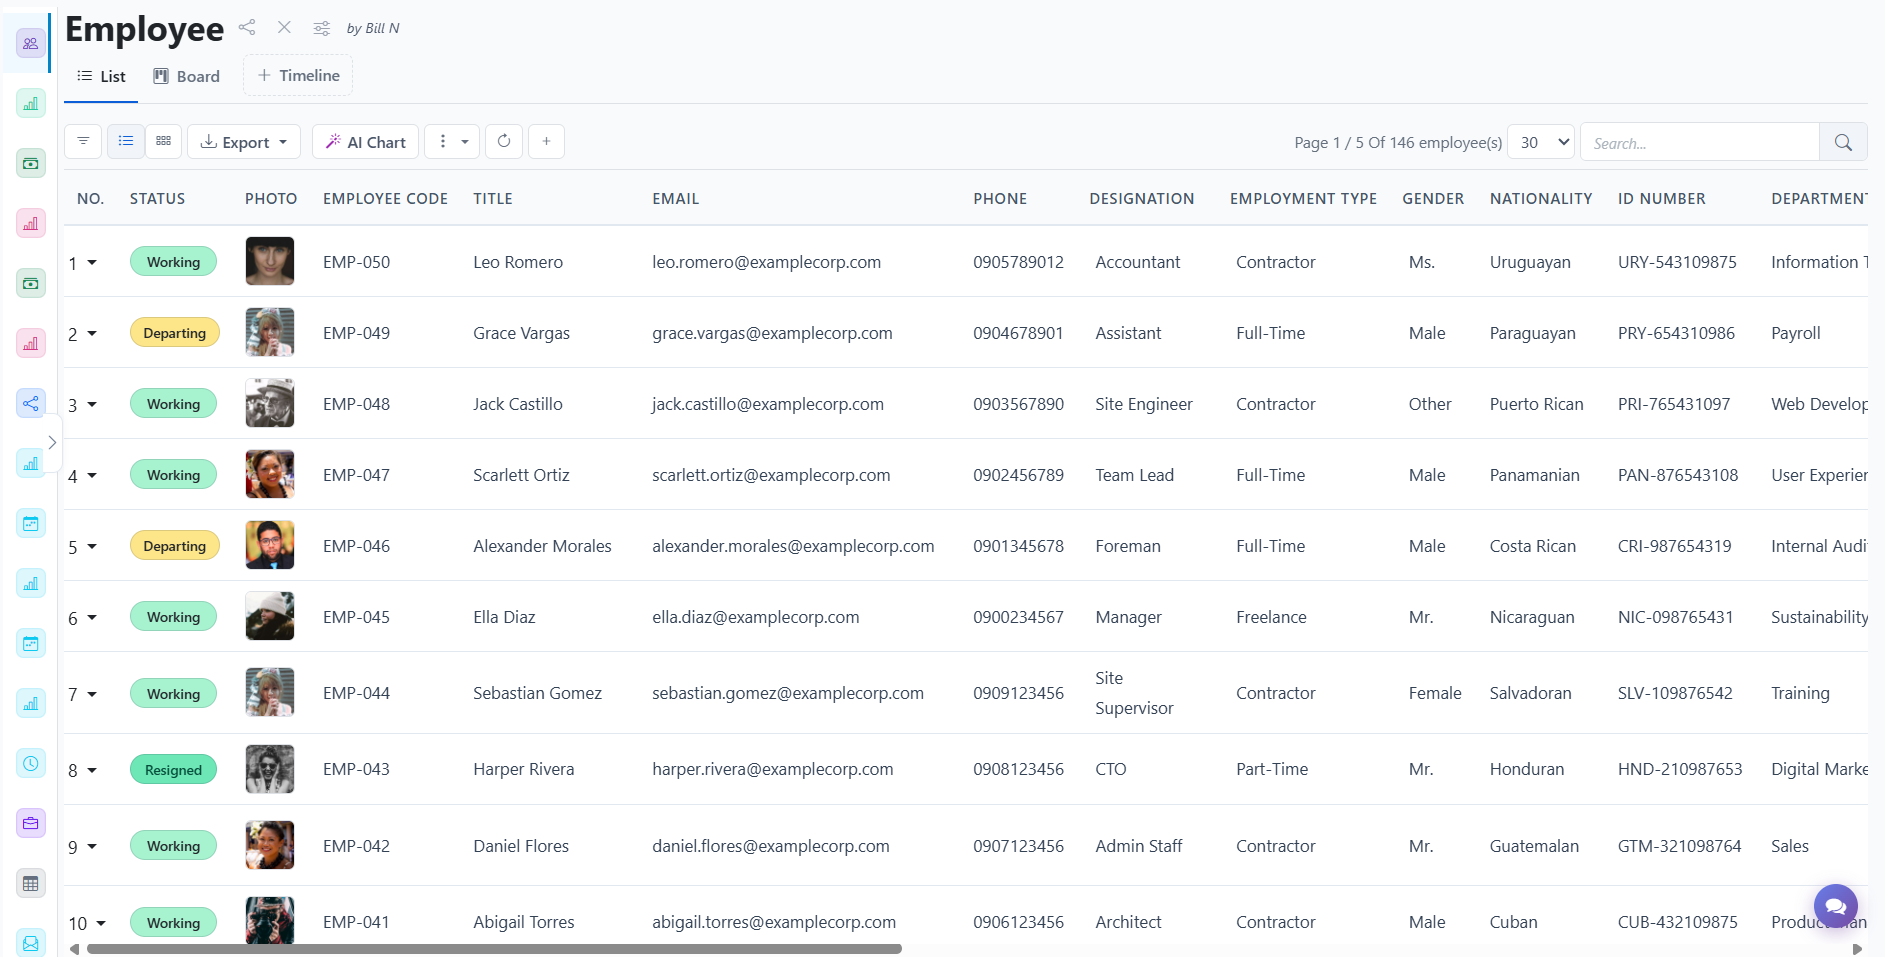Click the share icon beside Employee title
Screen dimensions: 1885x957
pyautogui.click(x=247, y=27)
